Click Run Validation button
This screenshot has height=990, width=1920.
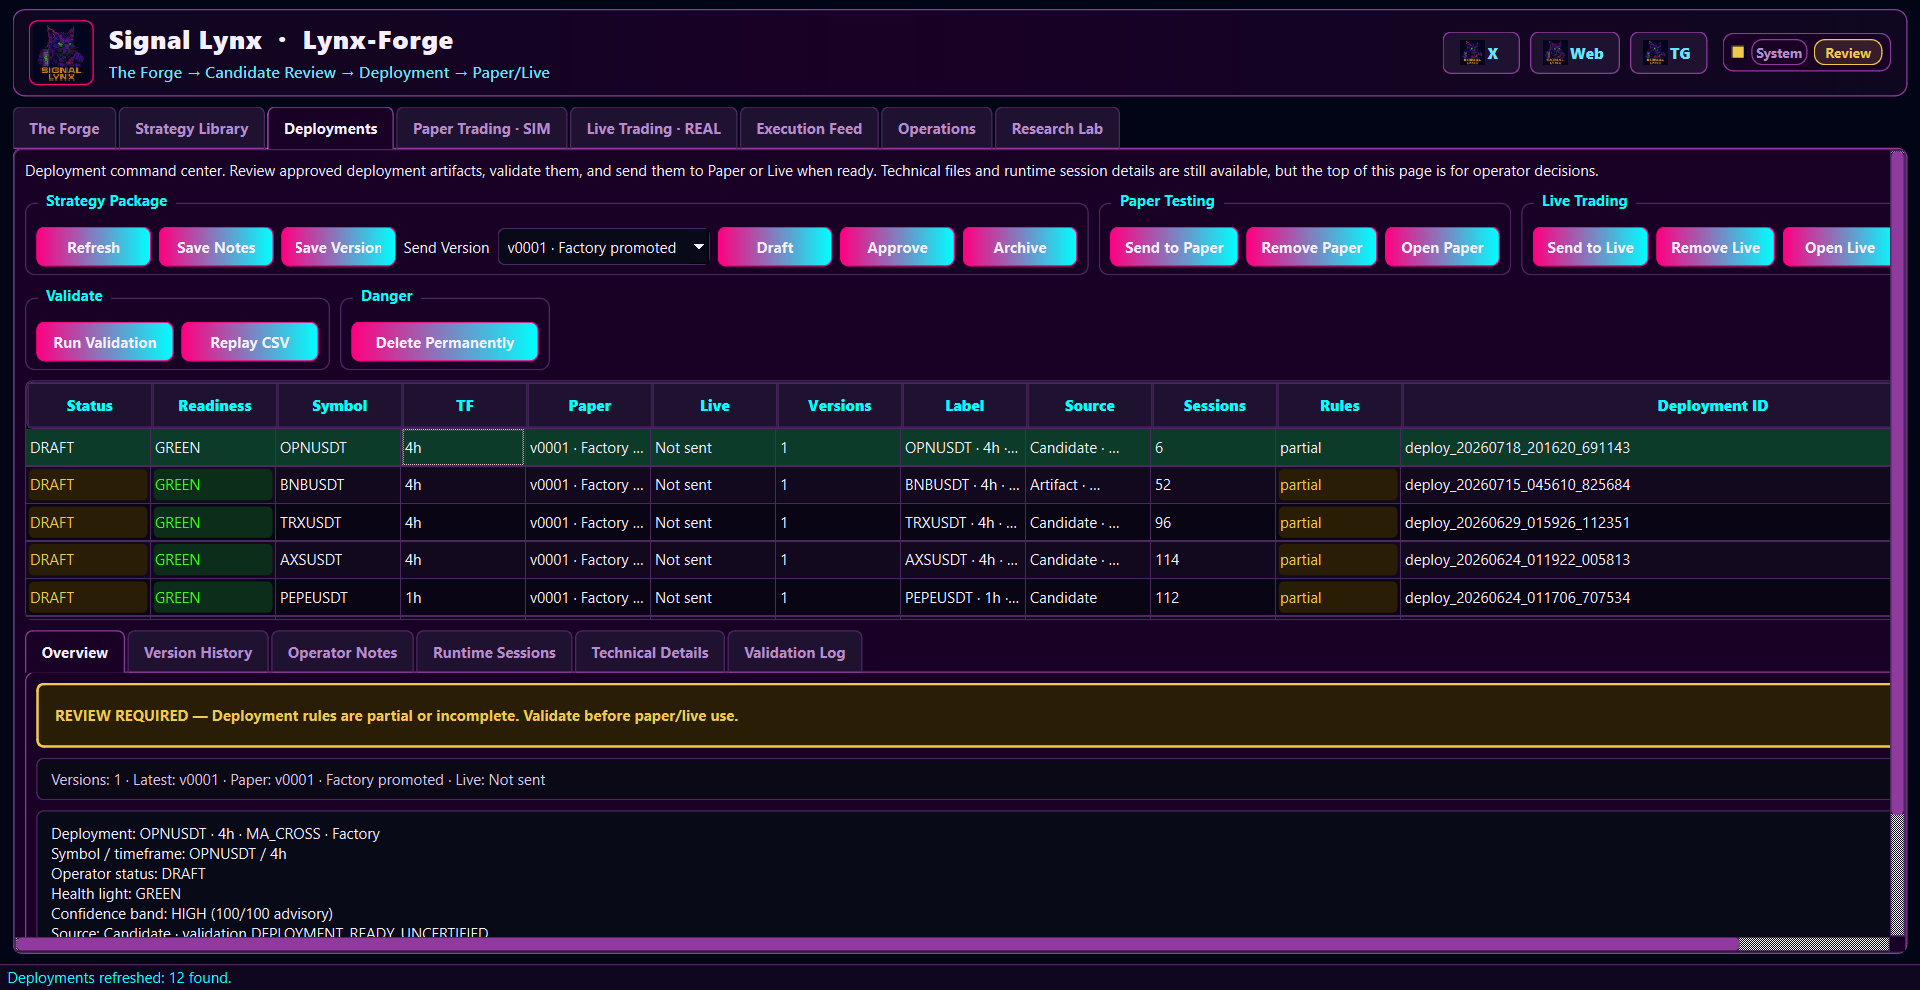(x=105, y=342)
